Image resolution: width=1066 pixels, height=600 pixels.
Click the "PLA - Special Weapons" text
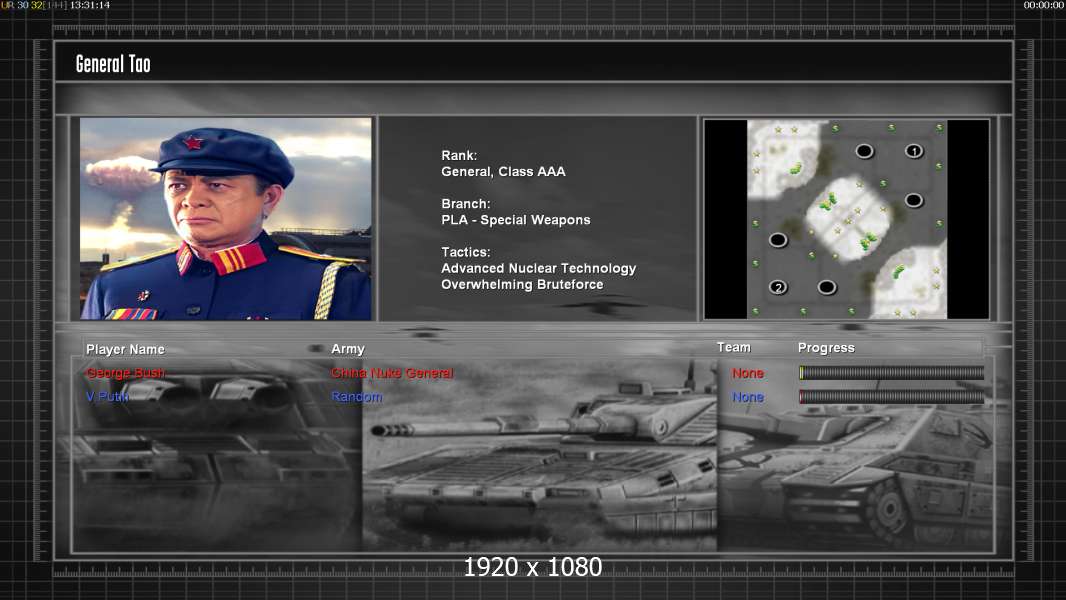[515, 220]
